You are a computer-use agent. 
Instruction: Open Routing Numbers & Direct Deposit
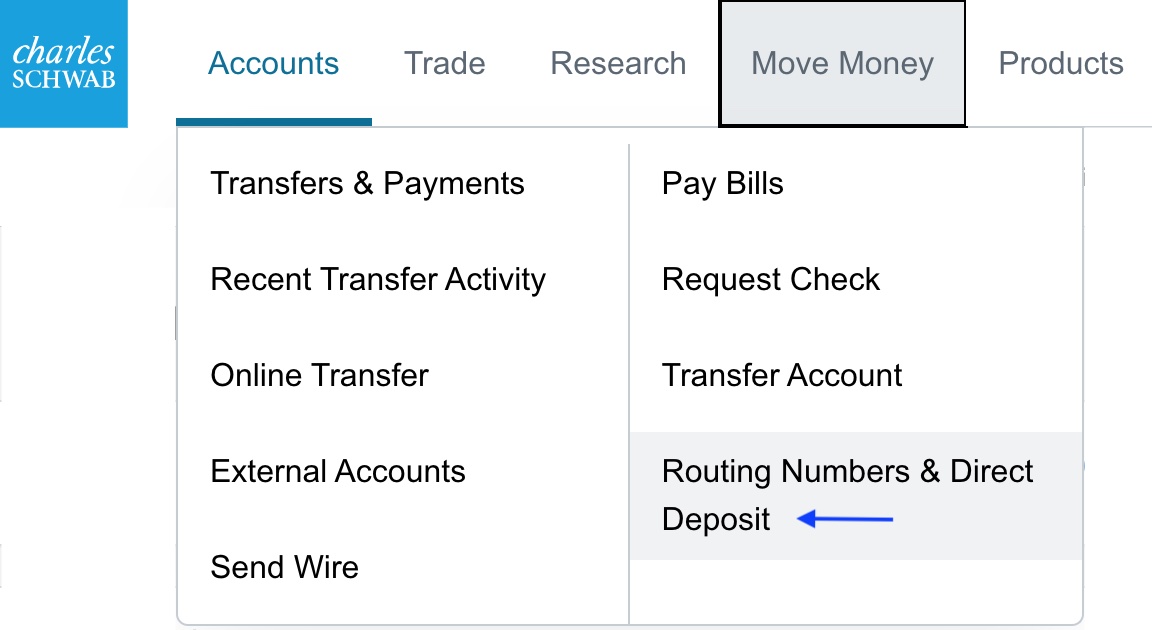pyautogui.click(x=847, y=472)
